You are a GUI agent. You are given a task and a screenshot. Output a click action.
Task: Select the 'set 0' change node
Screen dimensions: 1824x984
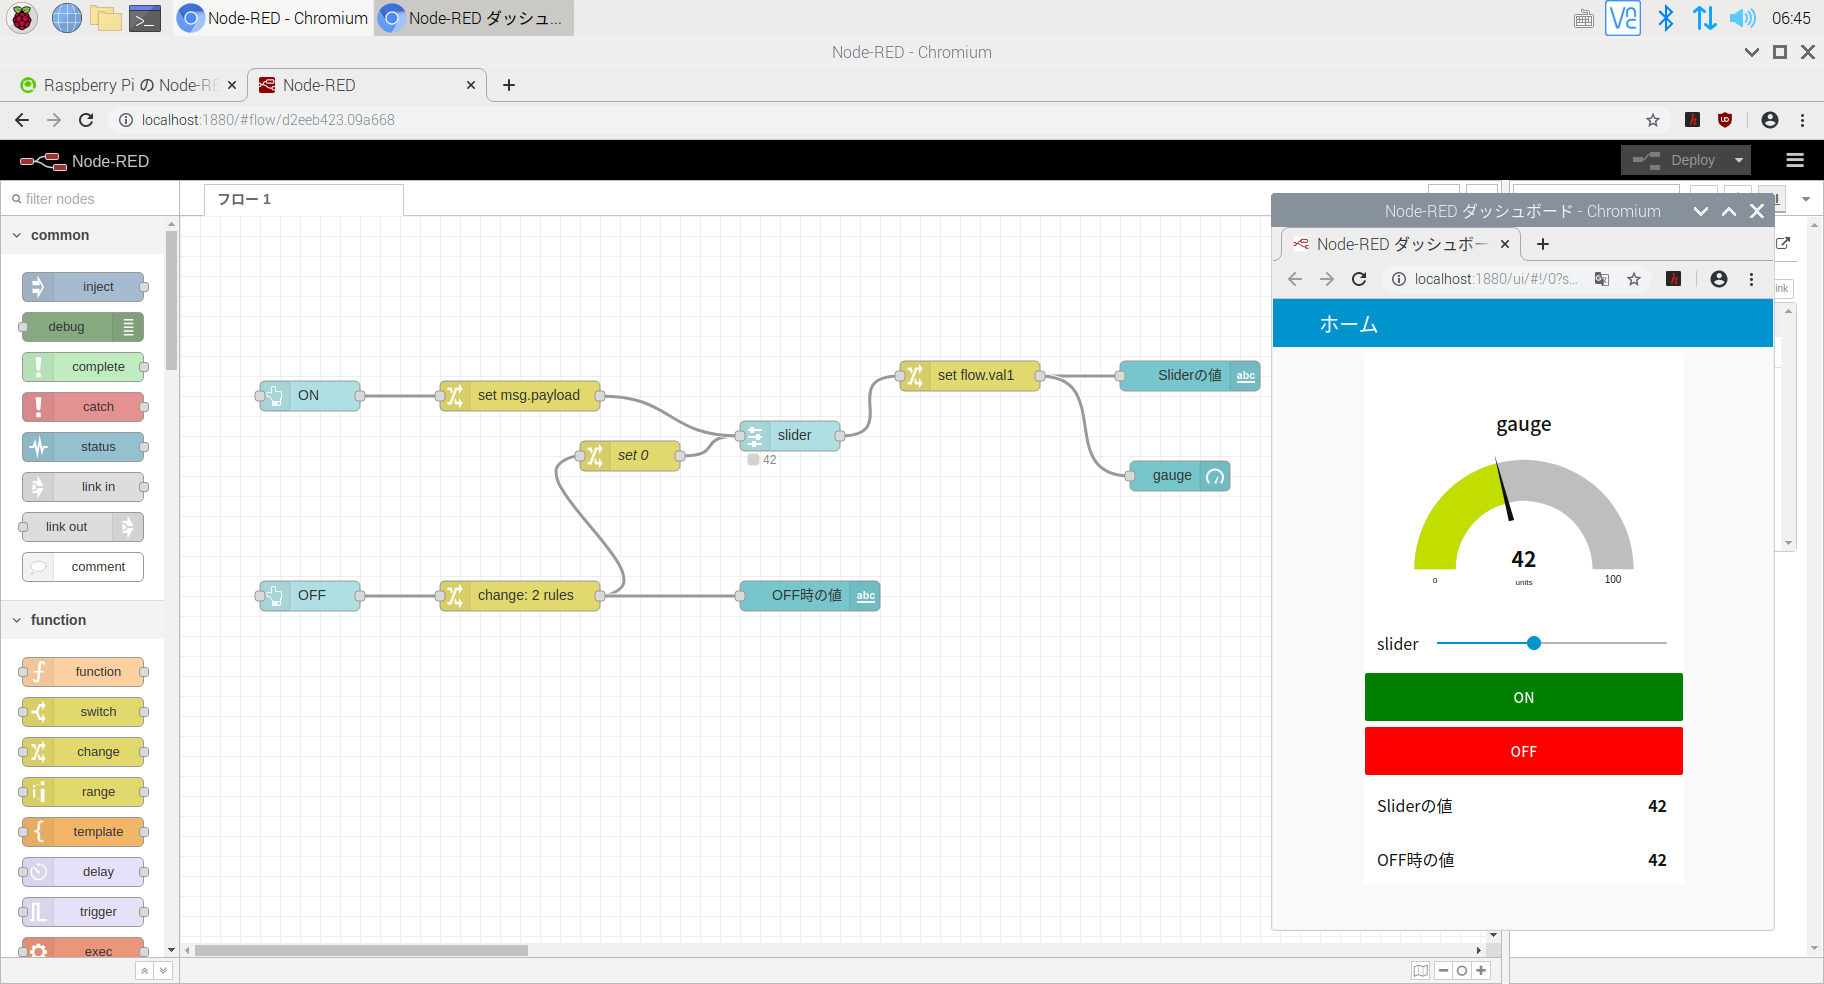(x=630, y=456)
